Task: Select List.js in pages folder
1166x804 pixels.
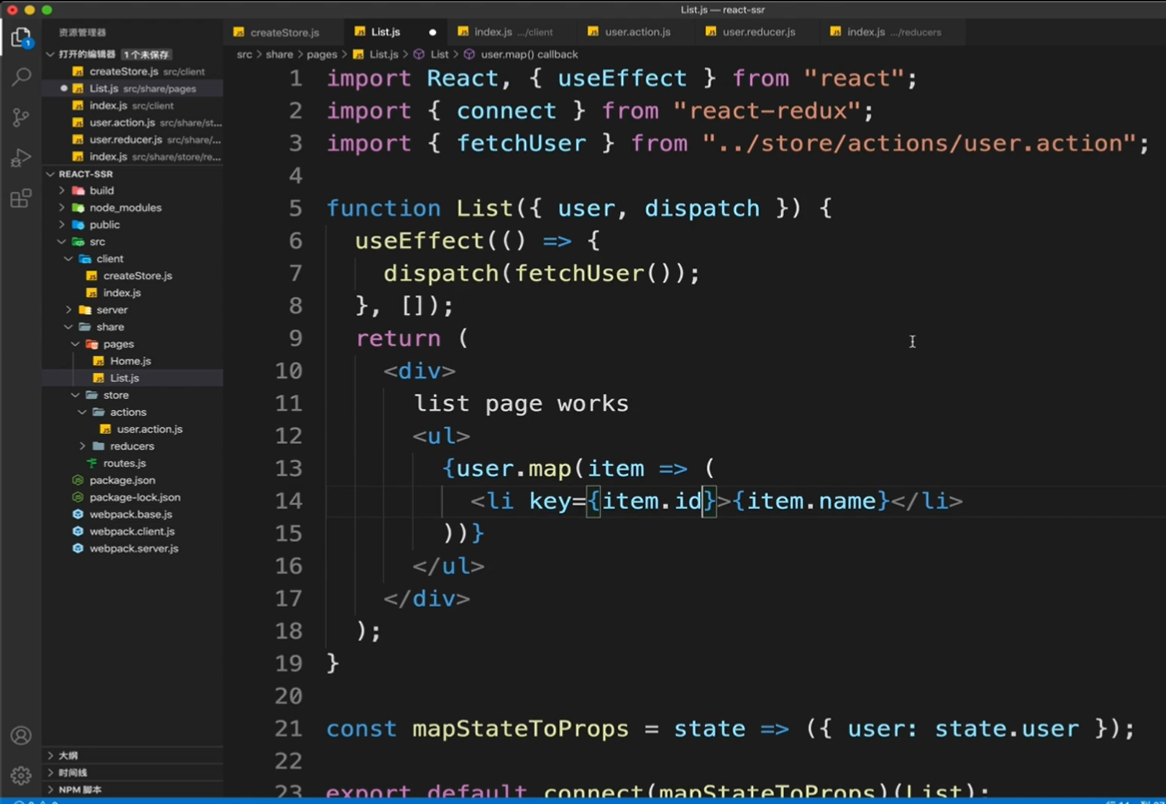Action: (133, 379)
